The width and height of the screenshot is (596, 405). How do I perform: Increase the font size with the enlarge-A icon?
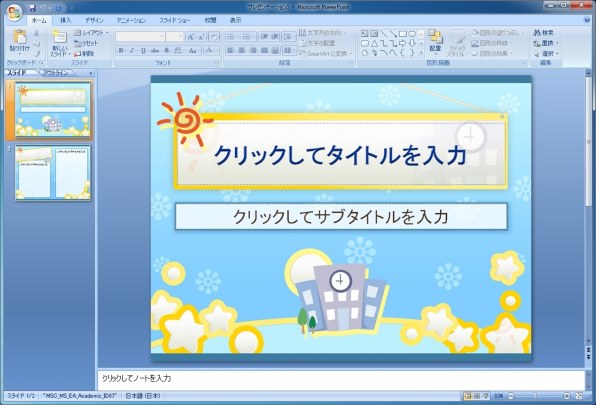point(191,36)
